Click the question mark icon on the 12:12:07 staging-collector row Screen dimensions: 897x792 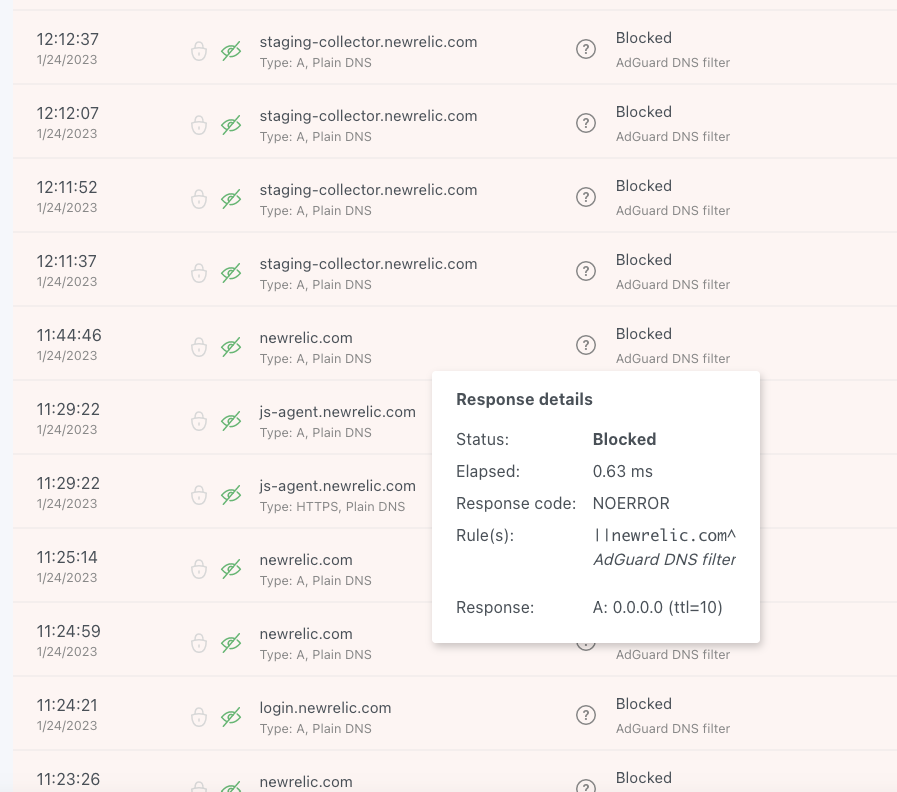586,123
